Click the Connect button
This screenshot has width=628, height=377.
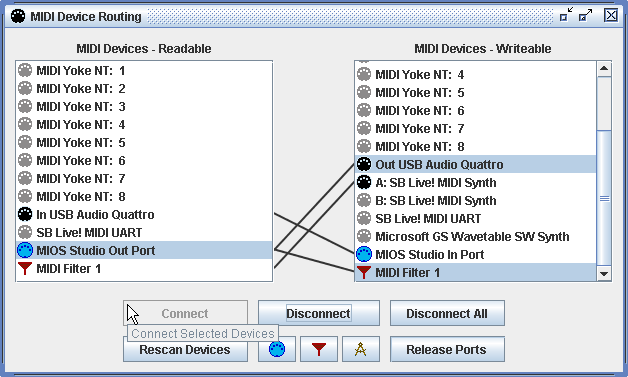tap(185, 313)
